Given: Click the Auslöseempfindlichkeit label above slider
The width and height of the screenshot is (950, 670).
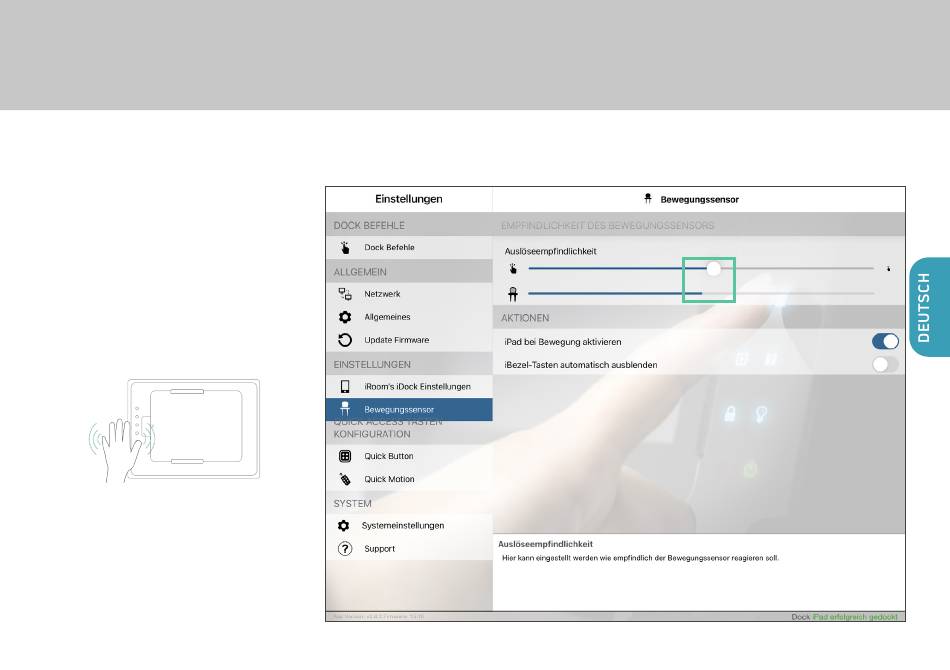Looking at the screenshot, I should point(550,251).
